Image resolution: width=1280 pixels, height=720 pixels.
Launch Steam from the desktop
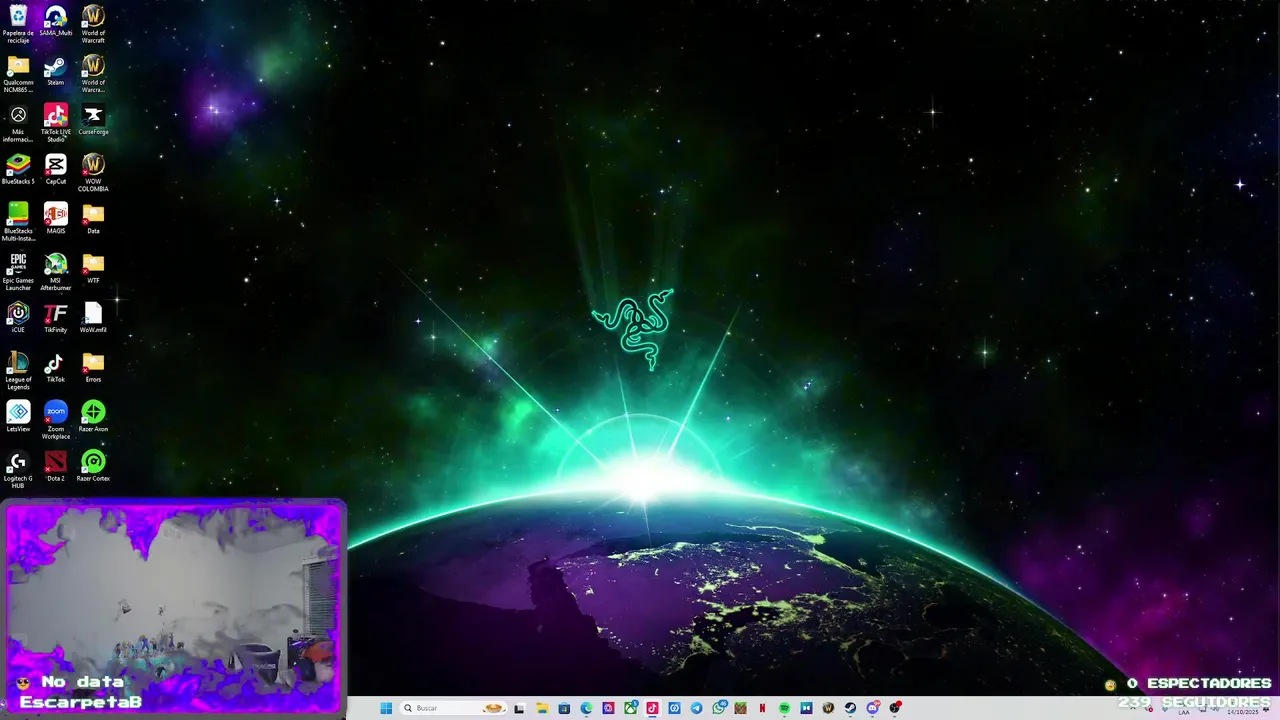point(56,71)
